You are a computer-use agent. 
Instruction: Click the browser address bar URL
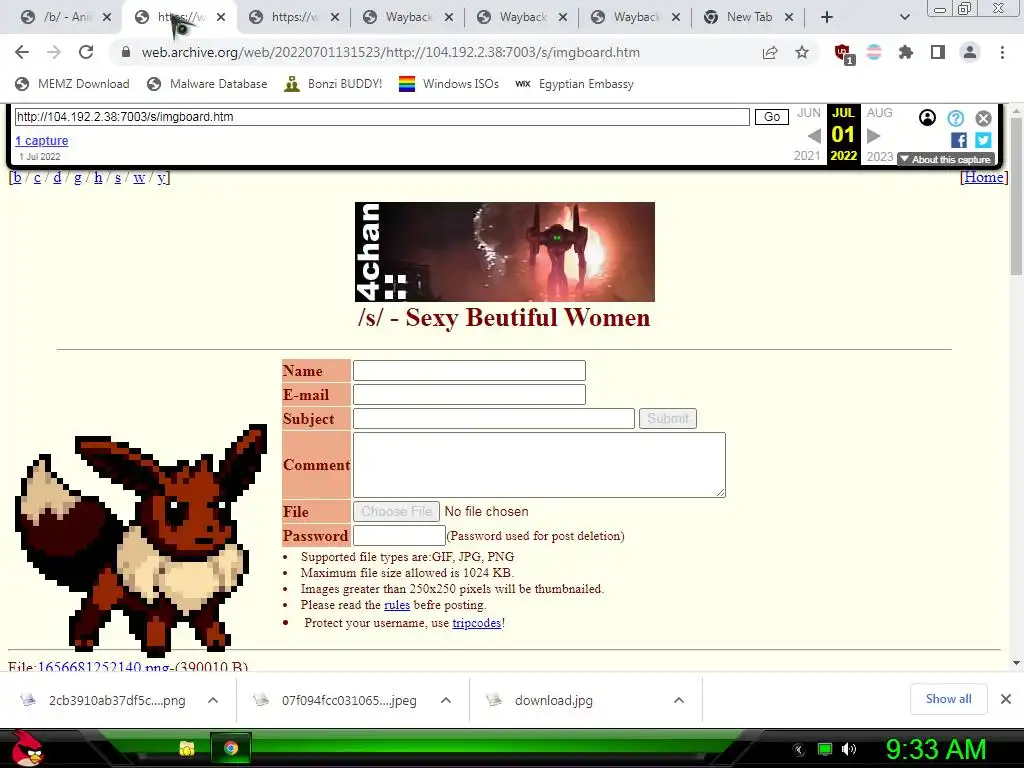pos(391,52)
